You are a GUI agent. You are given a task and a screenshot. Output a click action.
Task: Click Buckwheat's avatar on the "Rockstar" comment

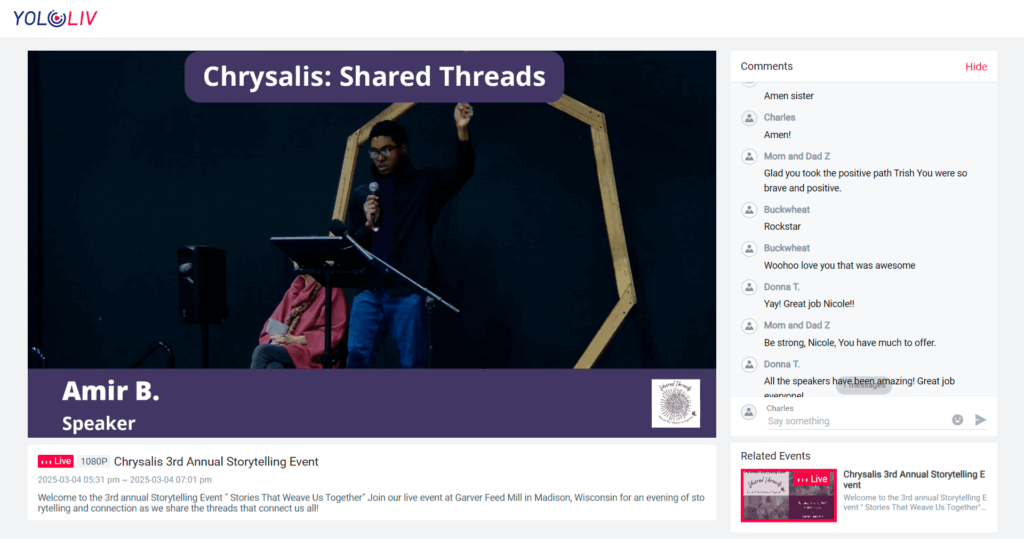pyautogui.click(x=748, y=210)
